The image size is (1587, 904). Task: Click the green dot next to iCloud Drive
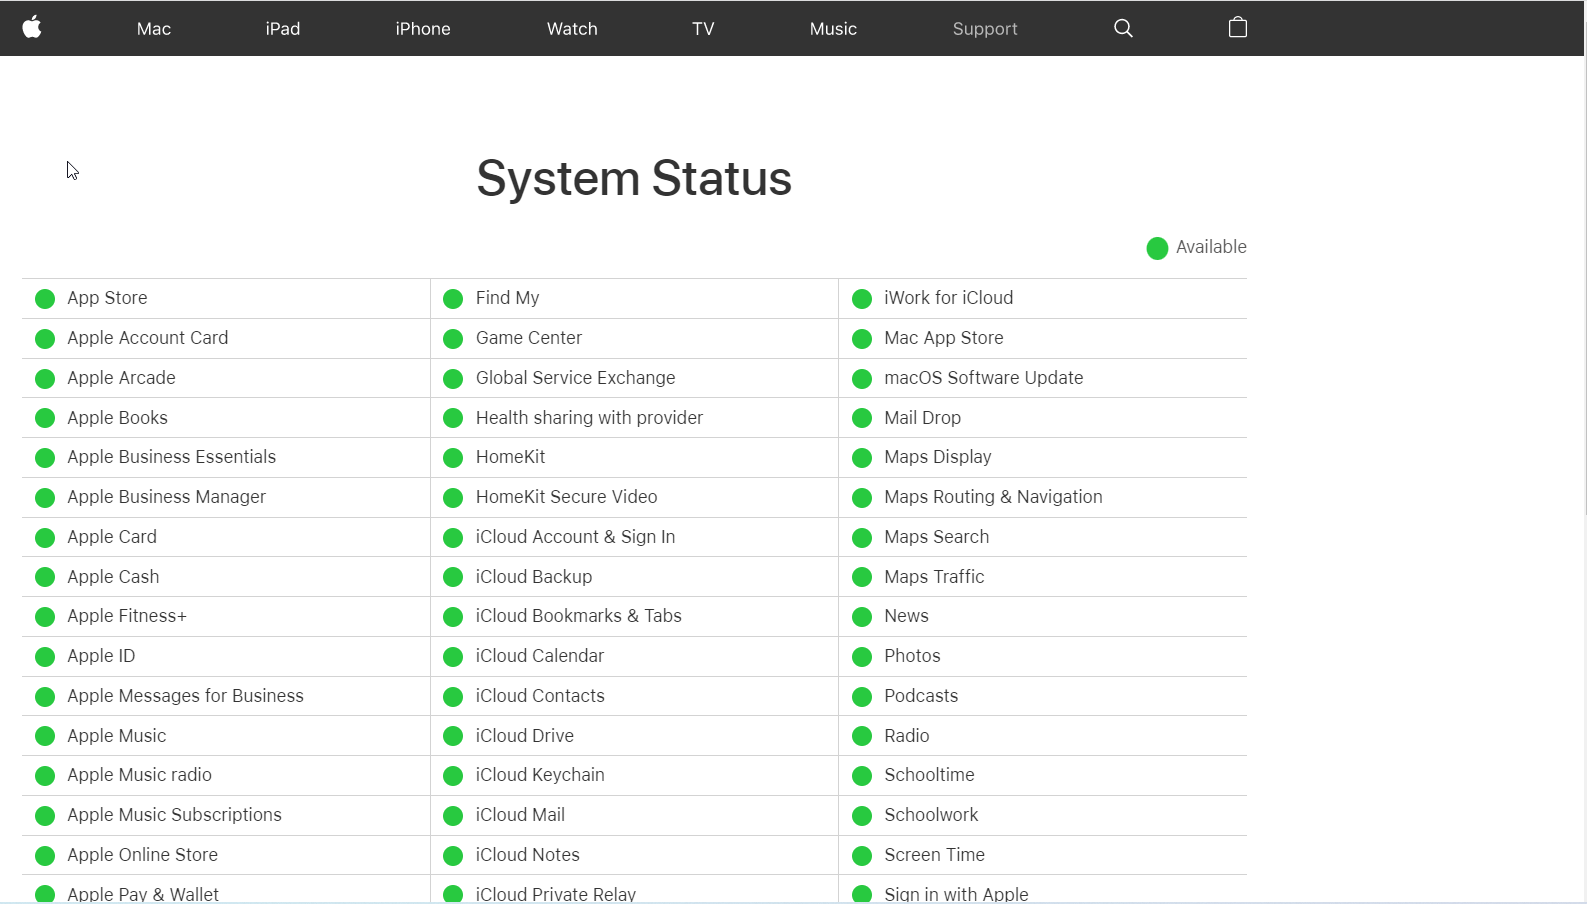453,736
